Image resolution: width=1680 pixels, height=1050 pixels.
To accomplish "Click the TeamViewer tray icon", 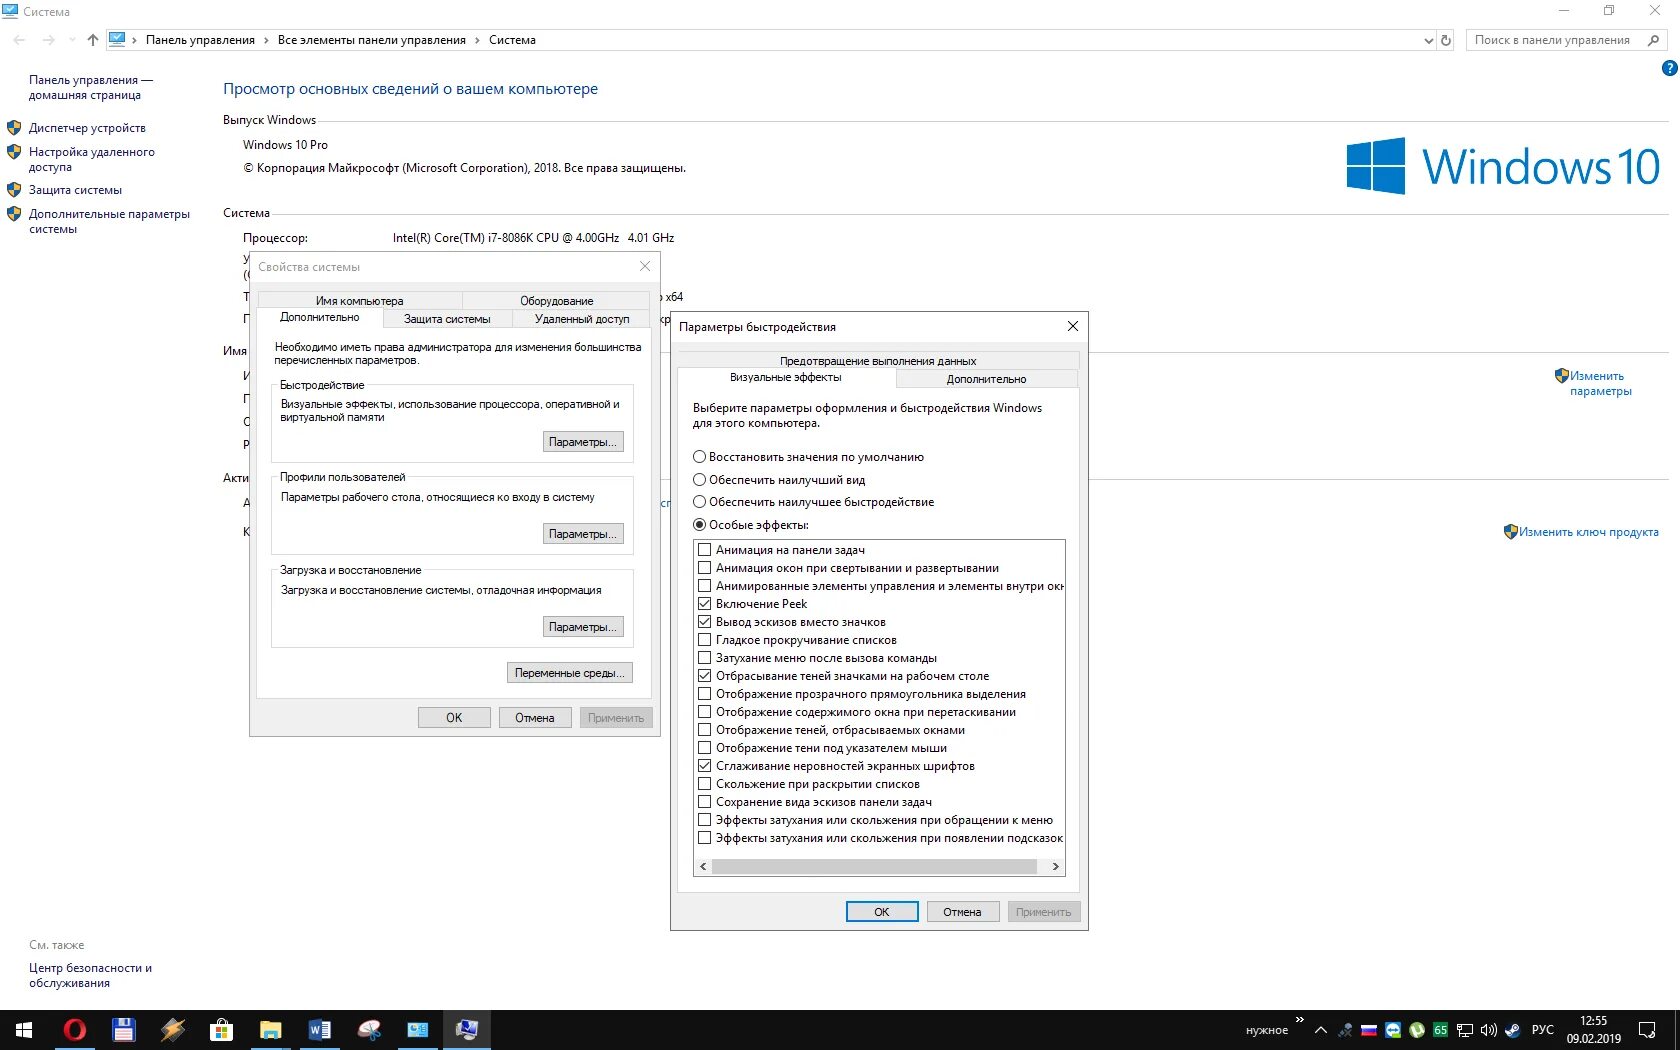I will [1393, 1030].
